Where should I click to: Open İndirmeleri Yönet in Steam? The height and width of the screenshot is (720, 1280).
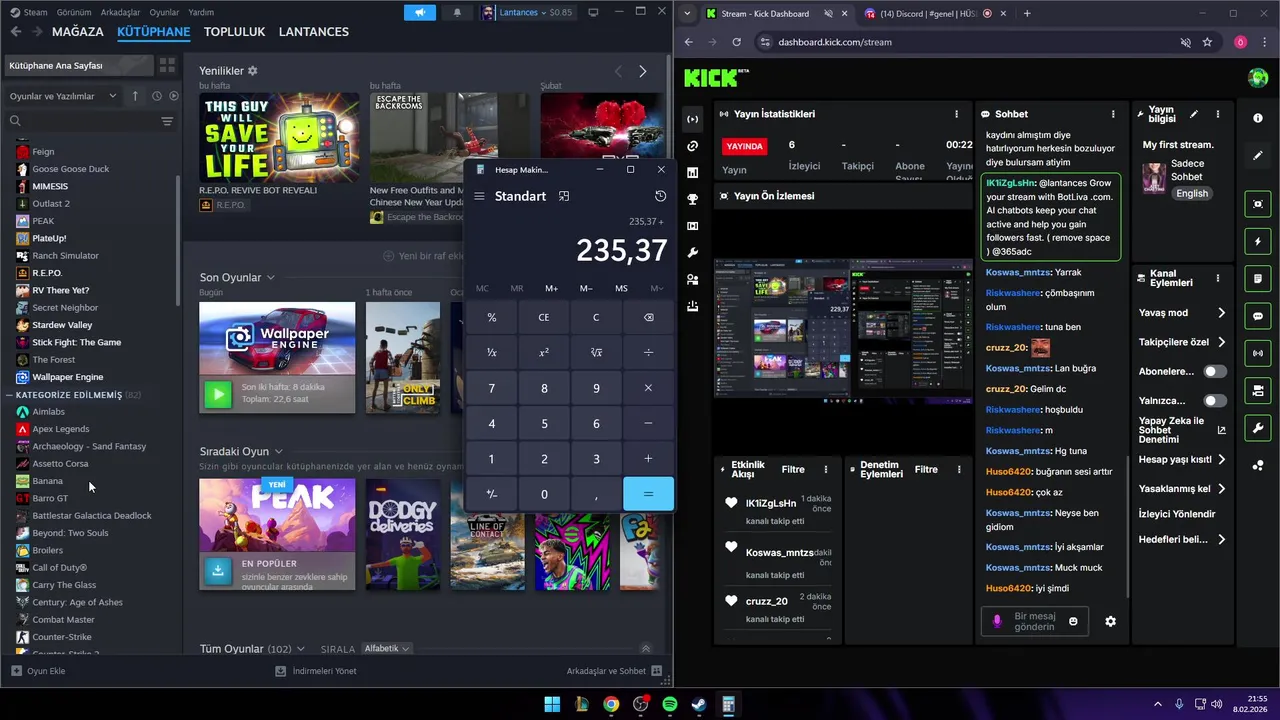point(316,671)
